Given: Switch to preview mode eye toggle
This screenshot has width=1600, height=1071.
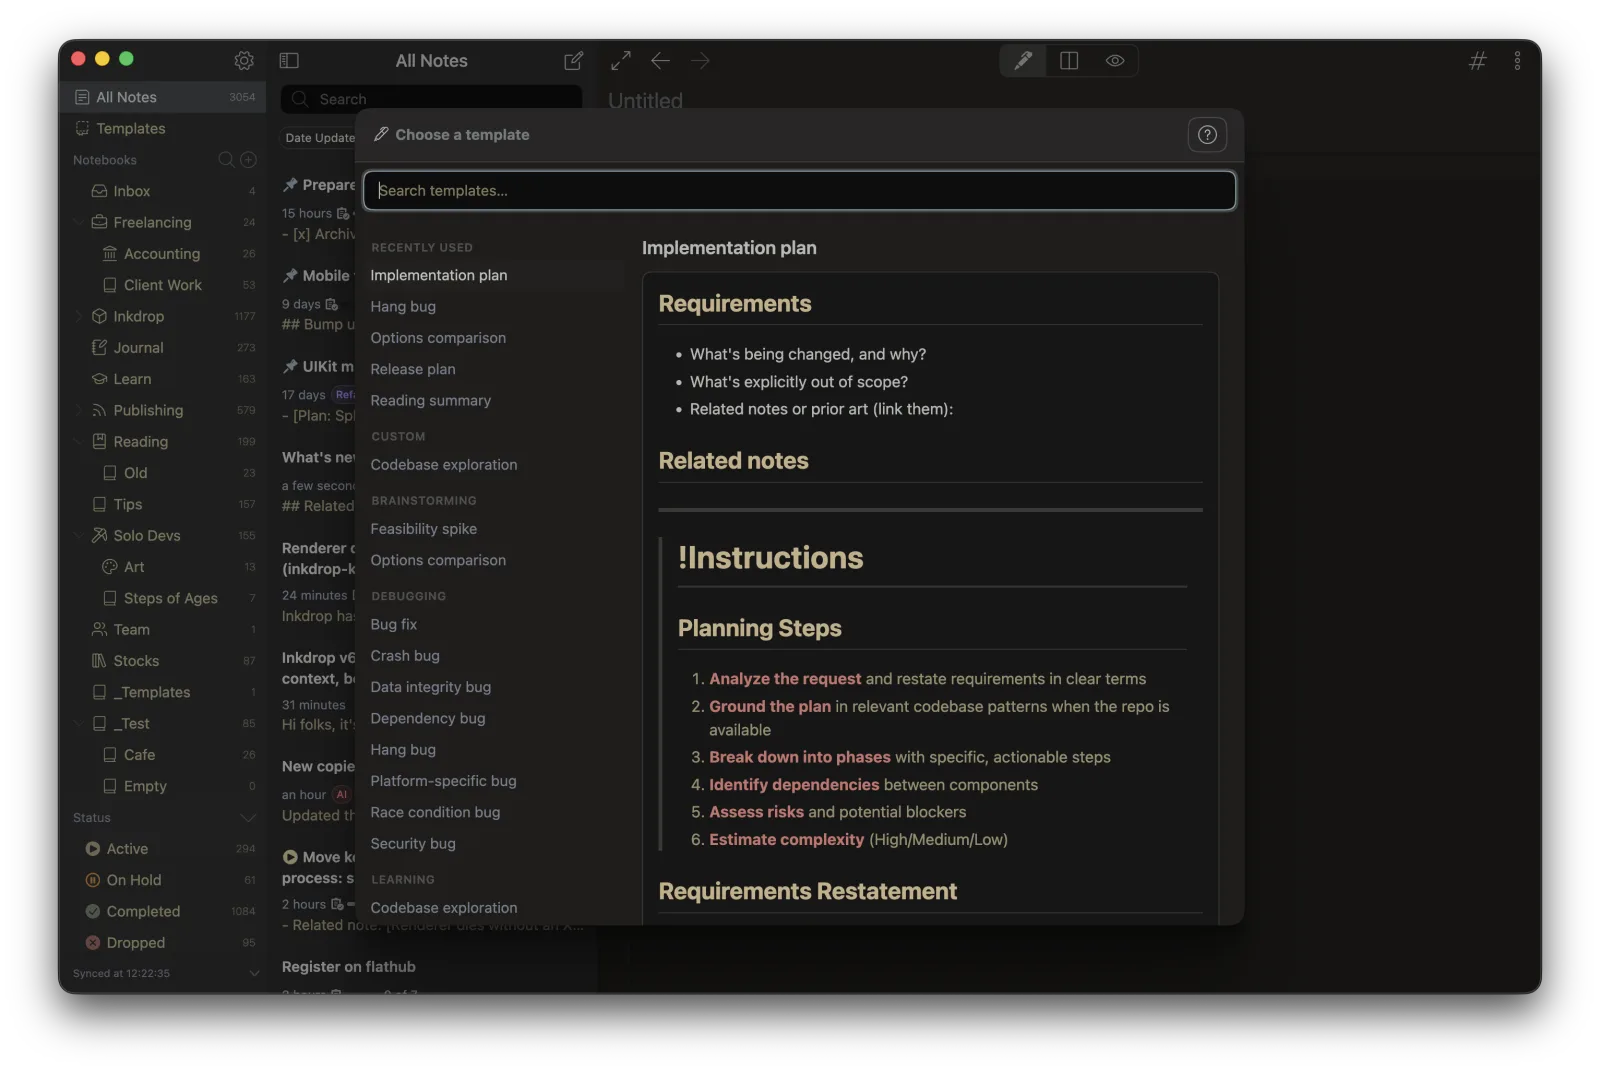Looking at the screenshot, I should point(1115,61).
